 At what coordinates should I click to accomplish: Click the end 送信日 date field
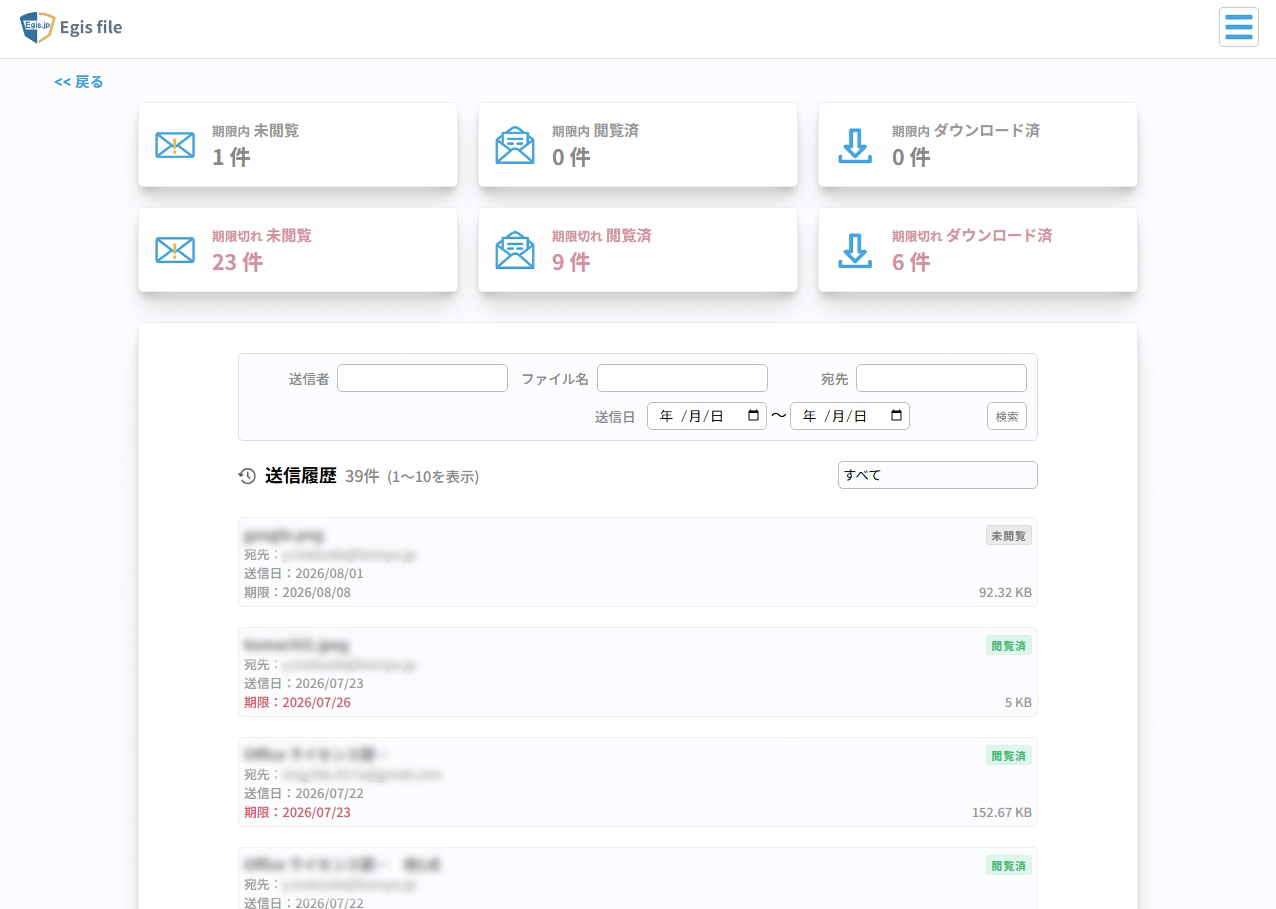tap(850, 416)
